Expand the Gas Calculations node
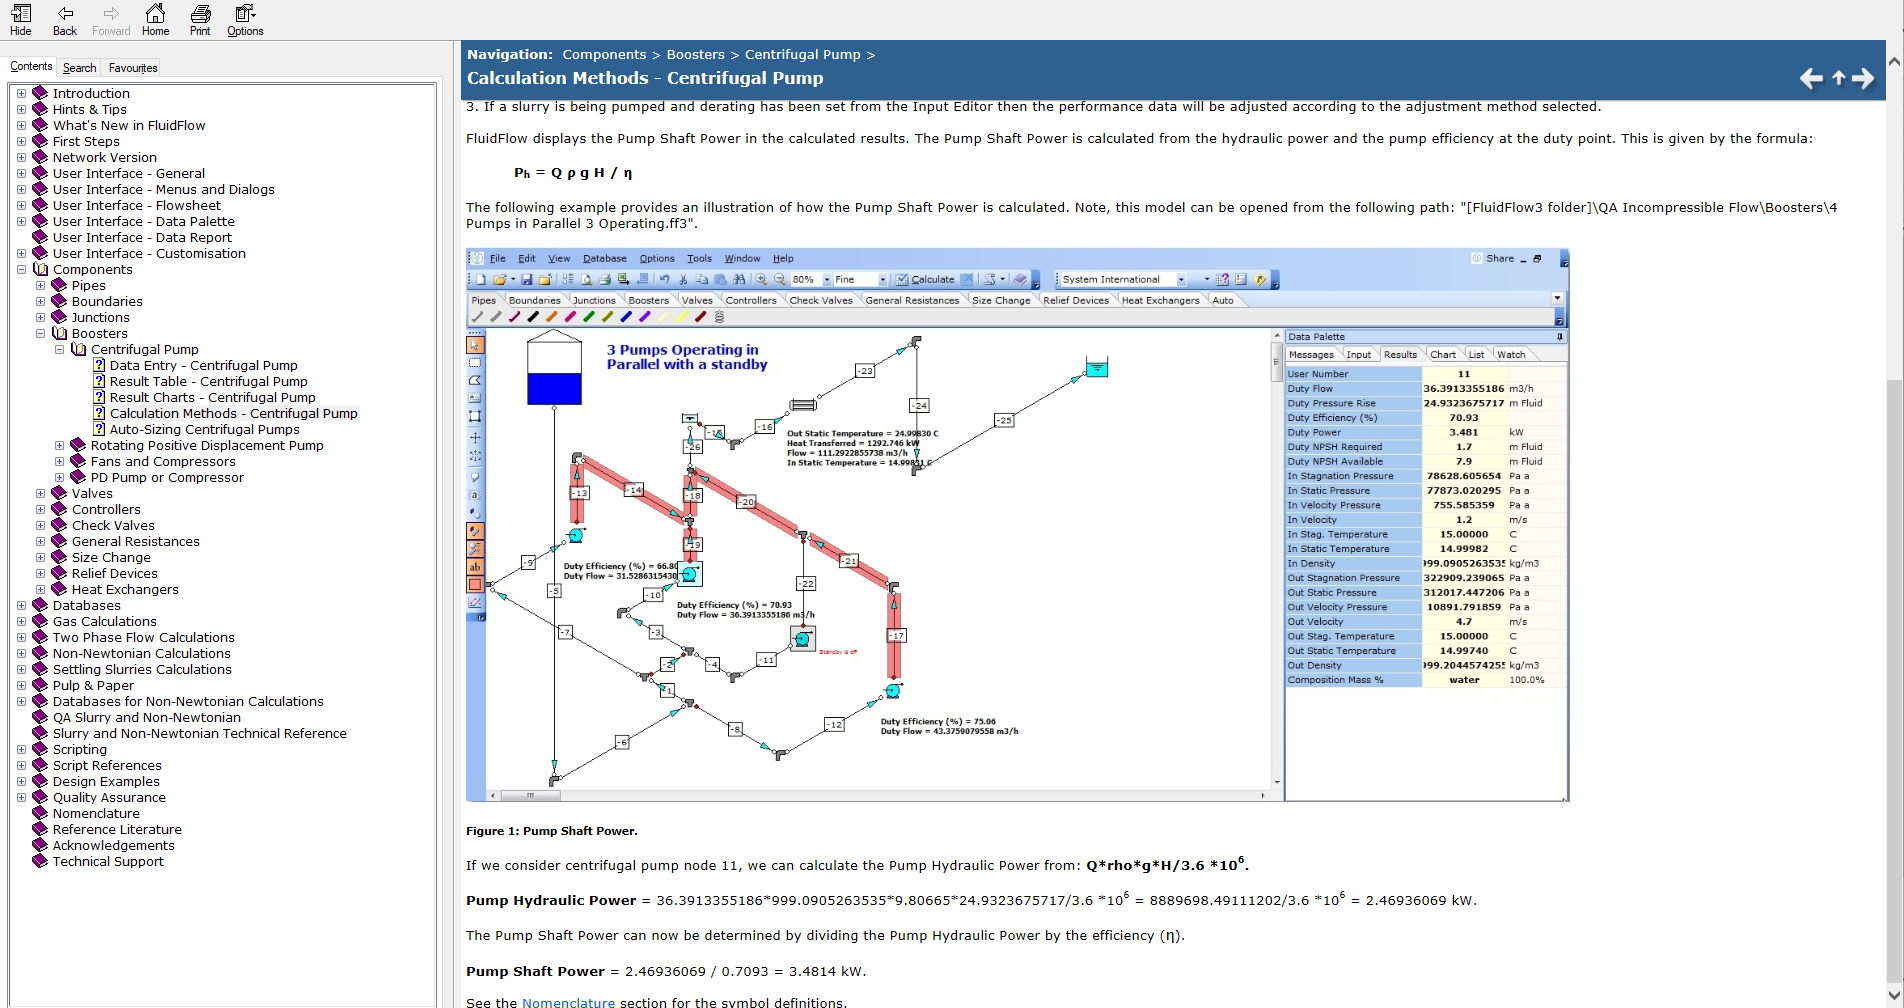 pos(21,622)
